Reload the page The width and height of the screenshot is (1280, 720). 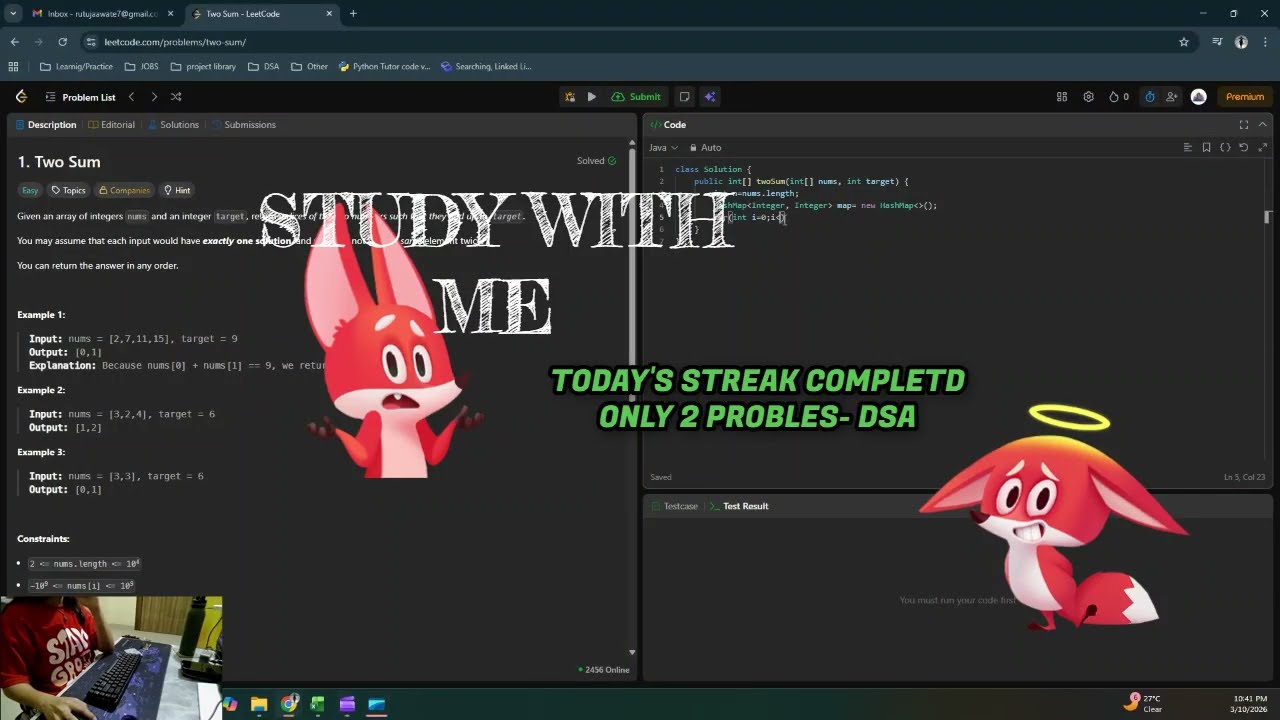pos(62,42)
